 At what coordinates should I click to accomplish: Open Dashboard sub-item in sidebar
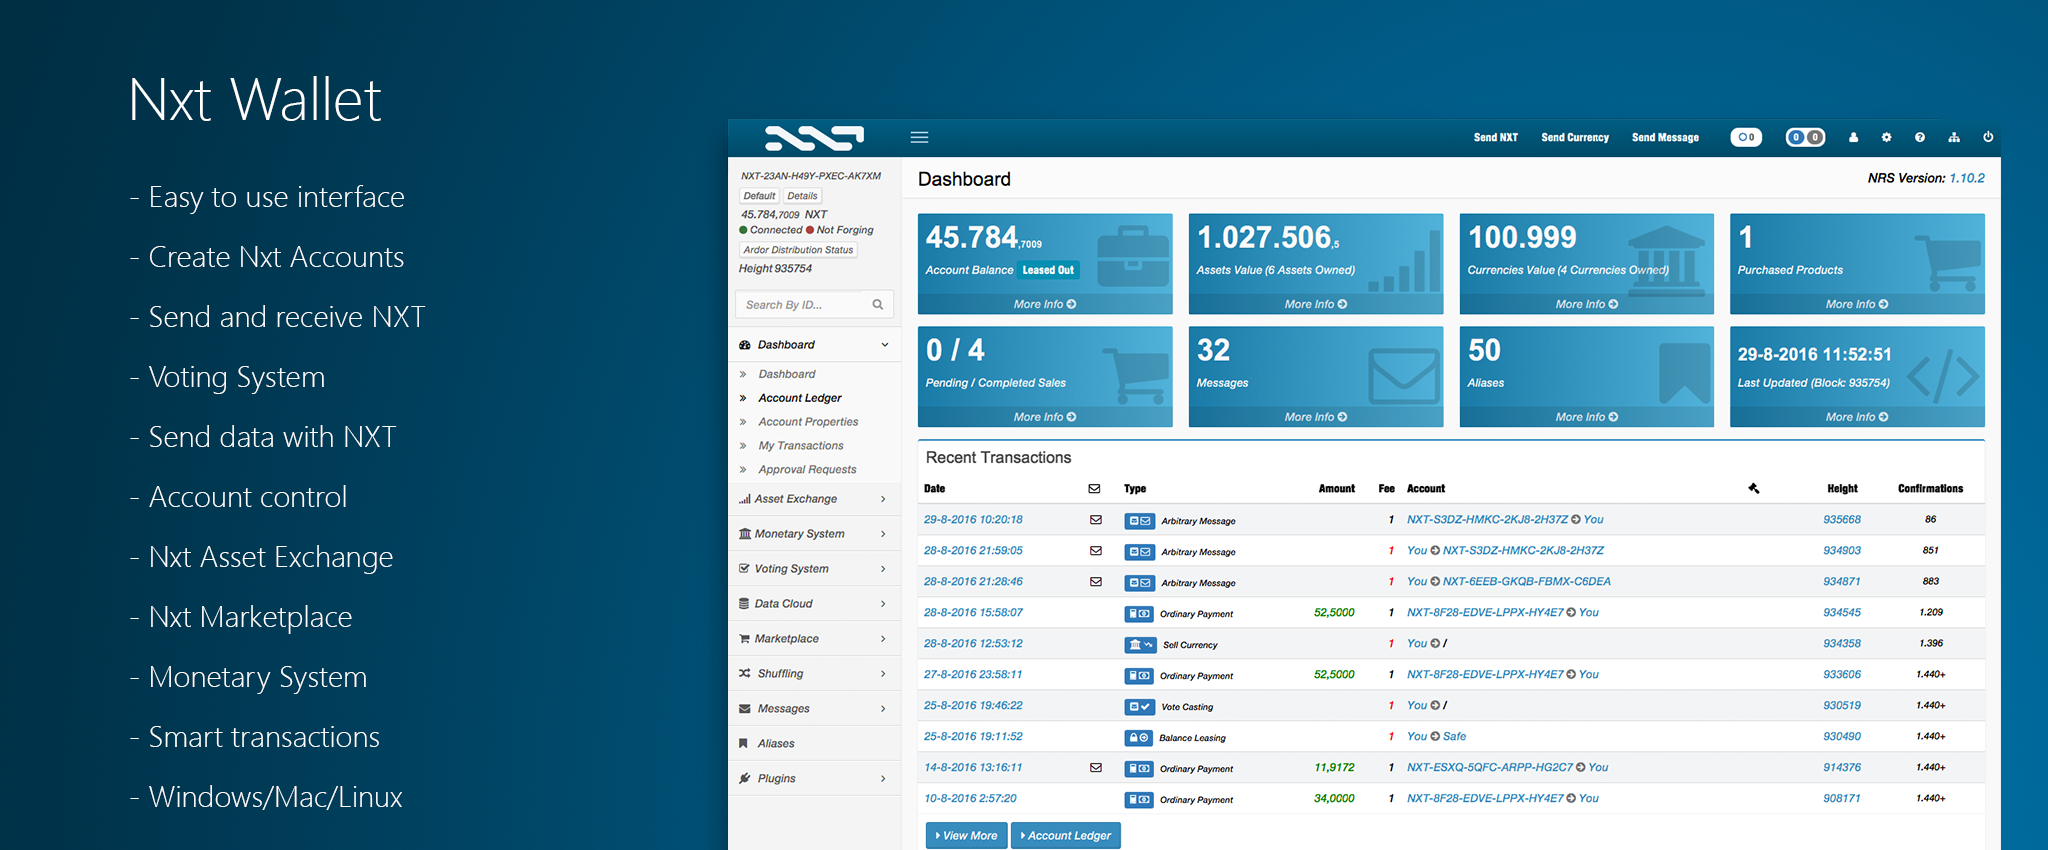pyautogui.click(x=787, y=374)
